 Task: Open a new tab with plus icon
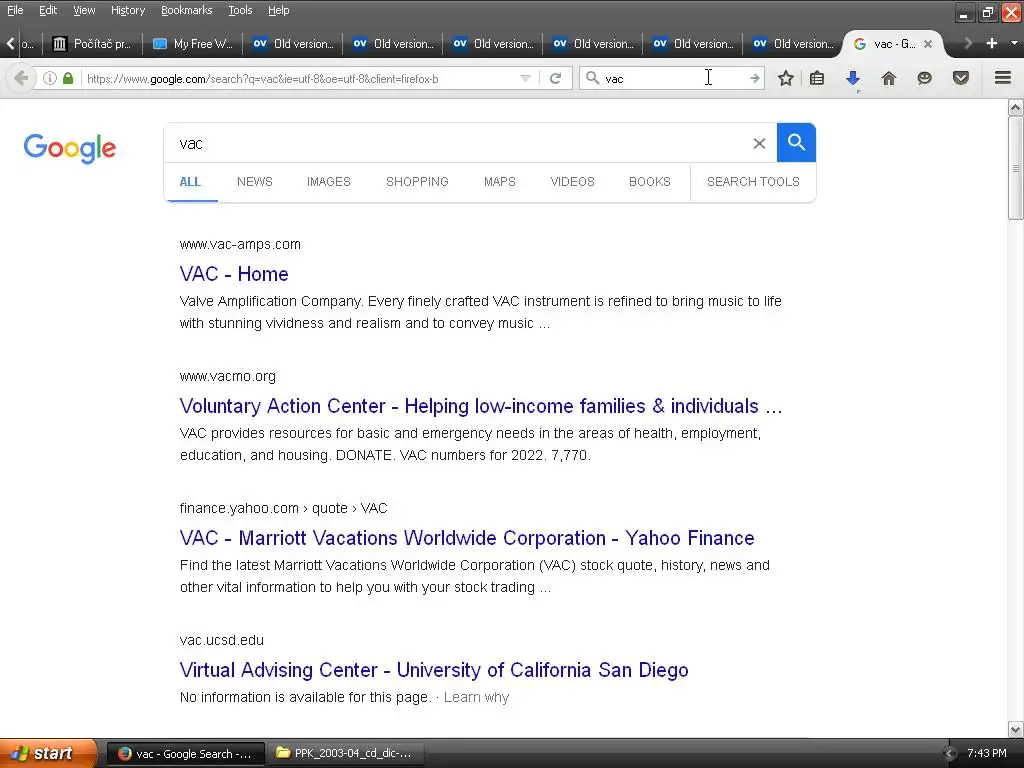click(991, 43)
